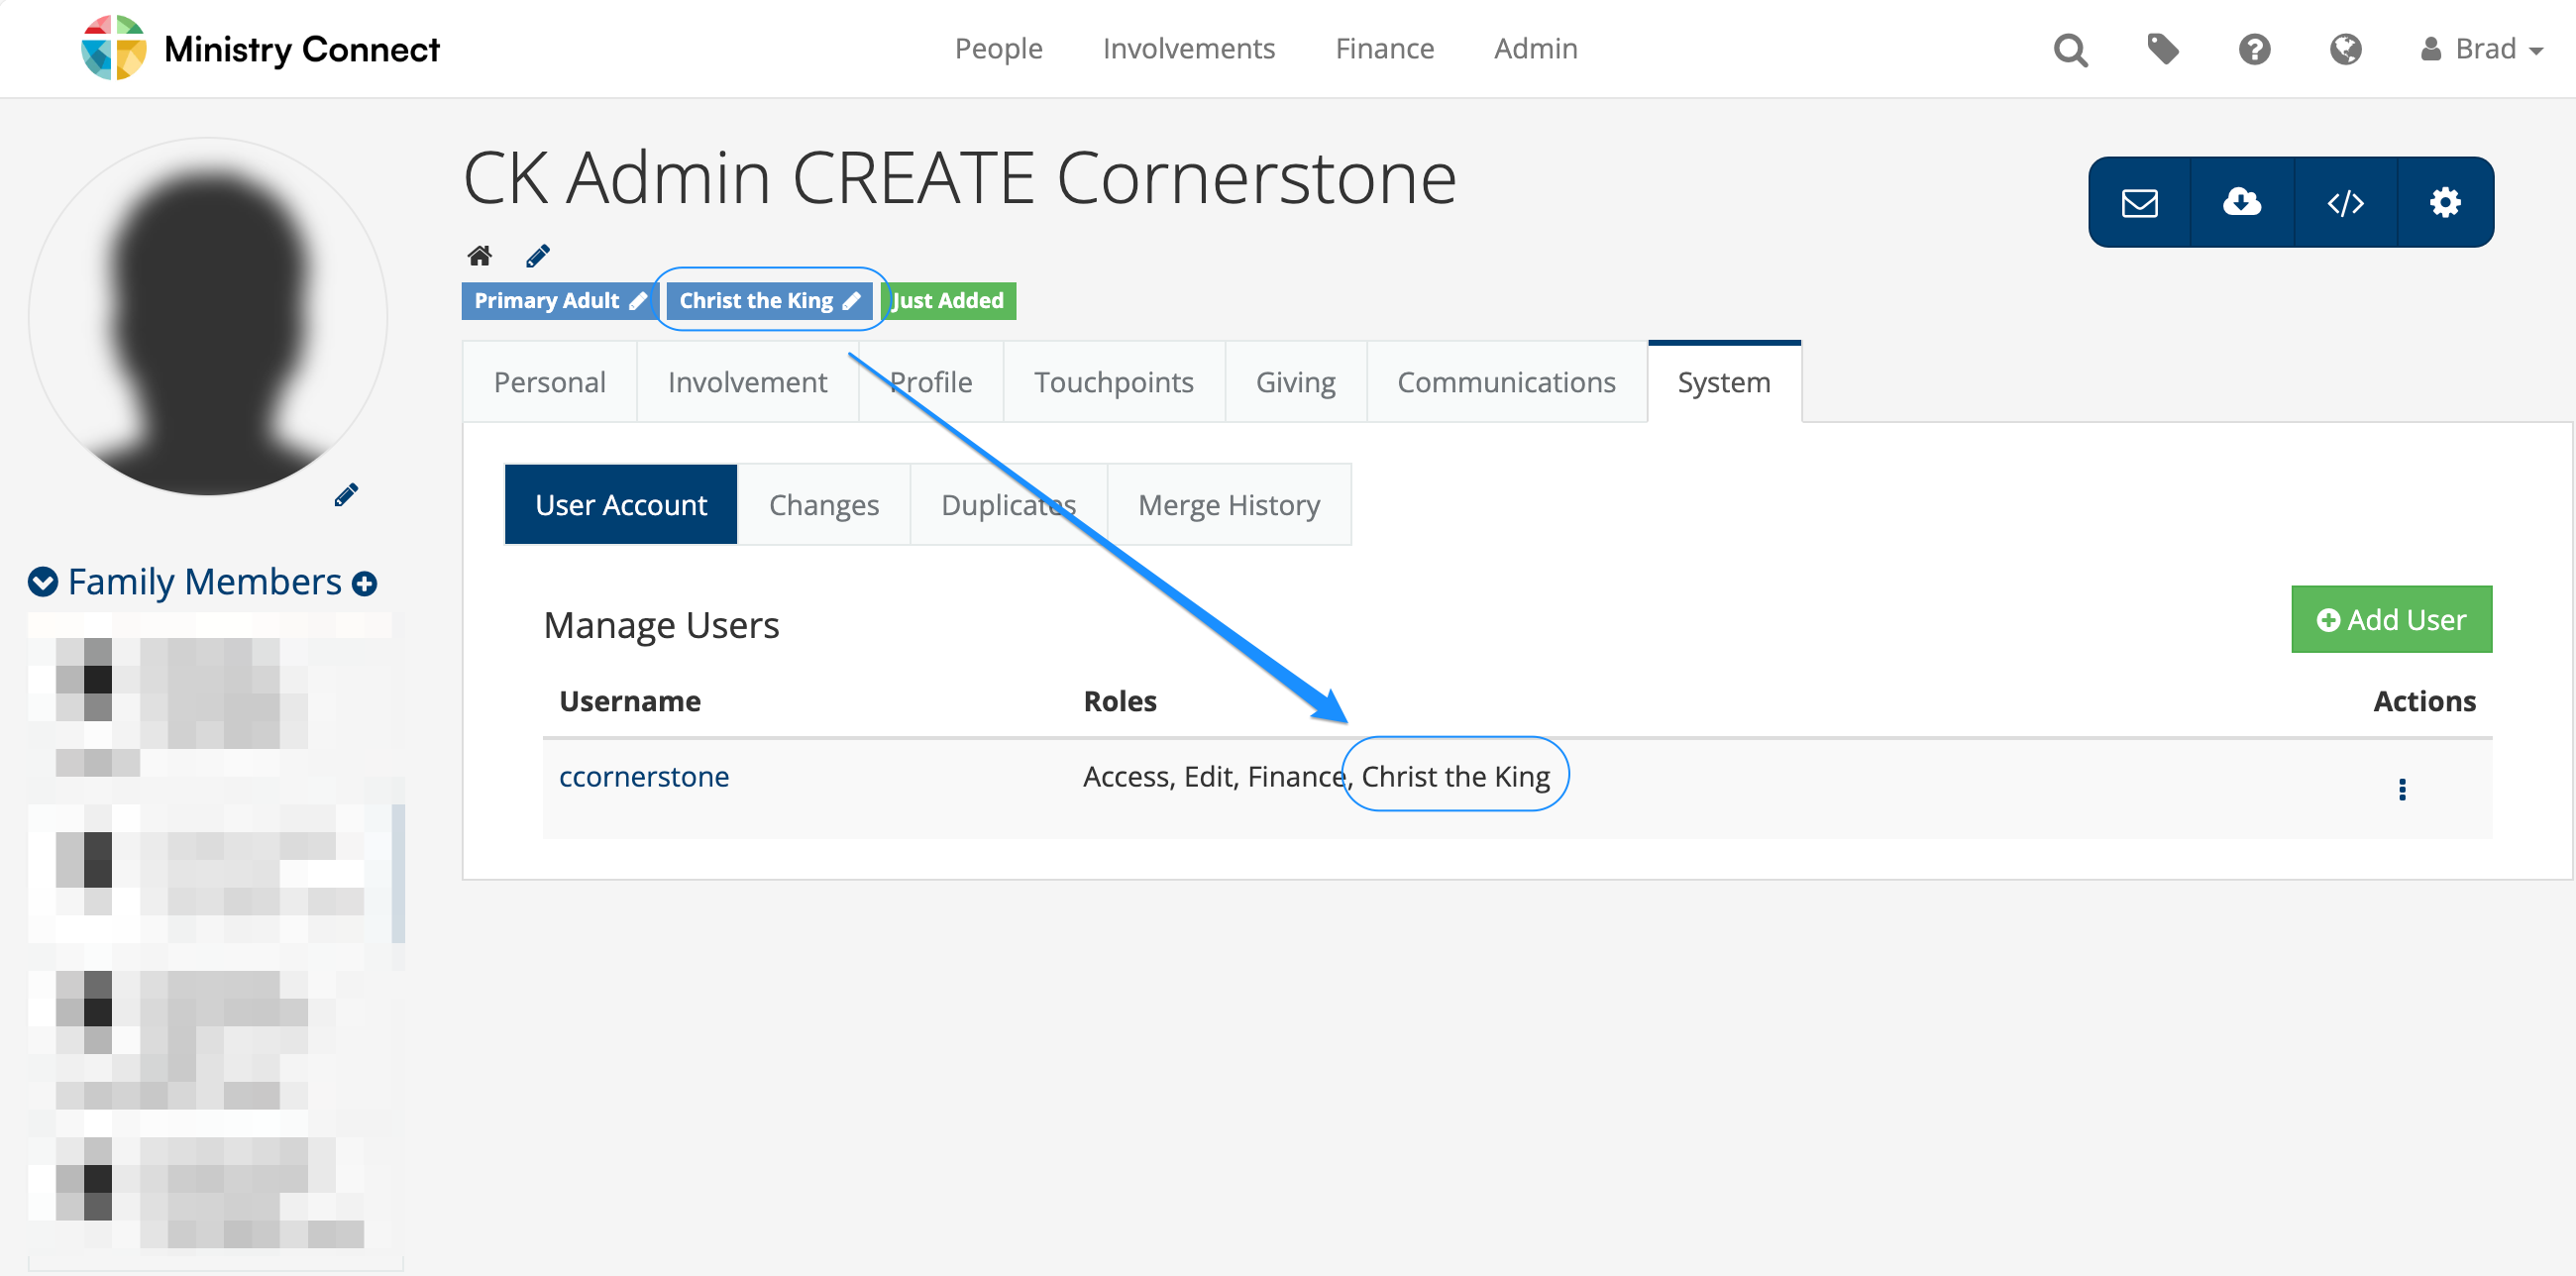Screen dimensions: 2576x1276
Task: Switch to the Merge History sub-tab
Action: point(1228,505)
